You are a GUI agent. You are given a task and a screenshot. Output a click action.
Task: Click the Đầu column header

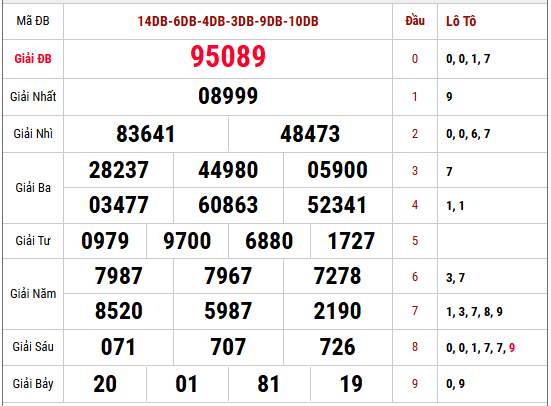(415, 21)
